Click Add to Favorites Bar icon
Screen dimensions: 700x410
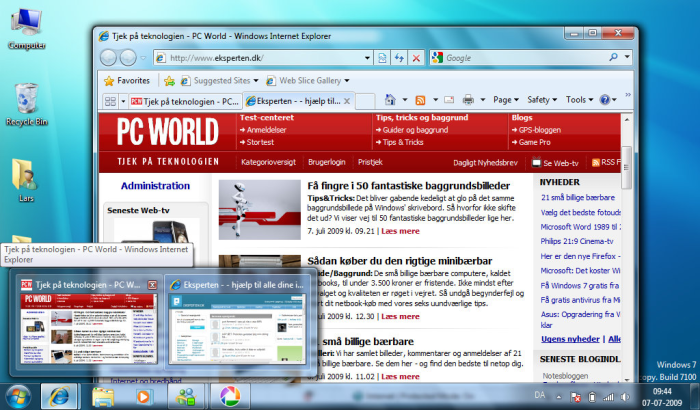169,81
